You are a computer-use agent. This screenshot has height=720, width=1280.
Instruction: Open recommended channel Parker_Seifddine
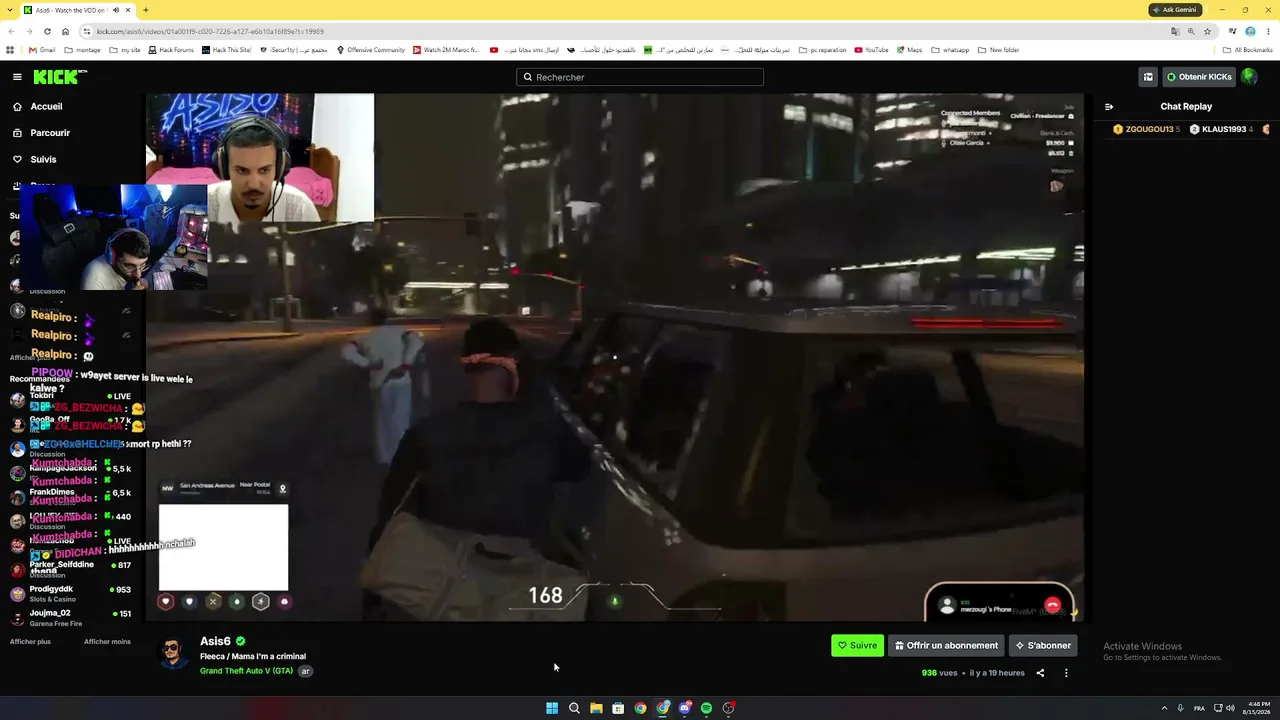[70, 568]
